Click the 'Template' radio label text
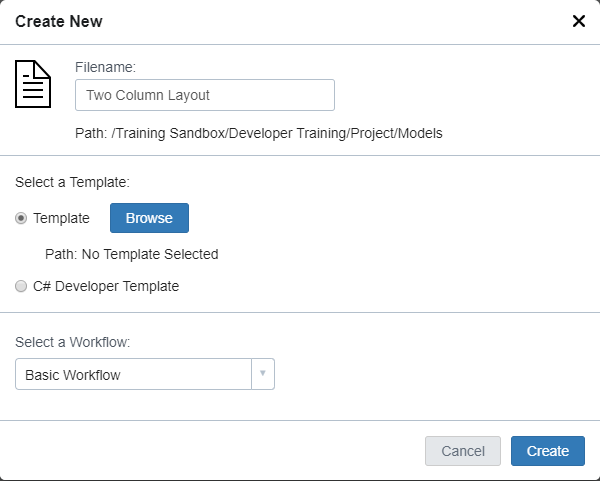Viewport: 600px width, 481px height. pyautogui.click(x=61, y=218)
